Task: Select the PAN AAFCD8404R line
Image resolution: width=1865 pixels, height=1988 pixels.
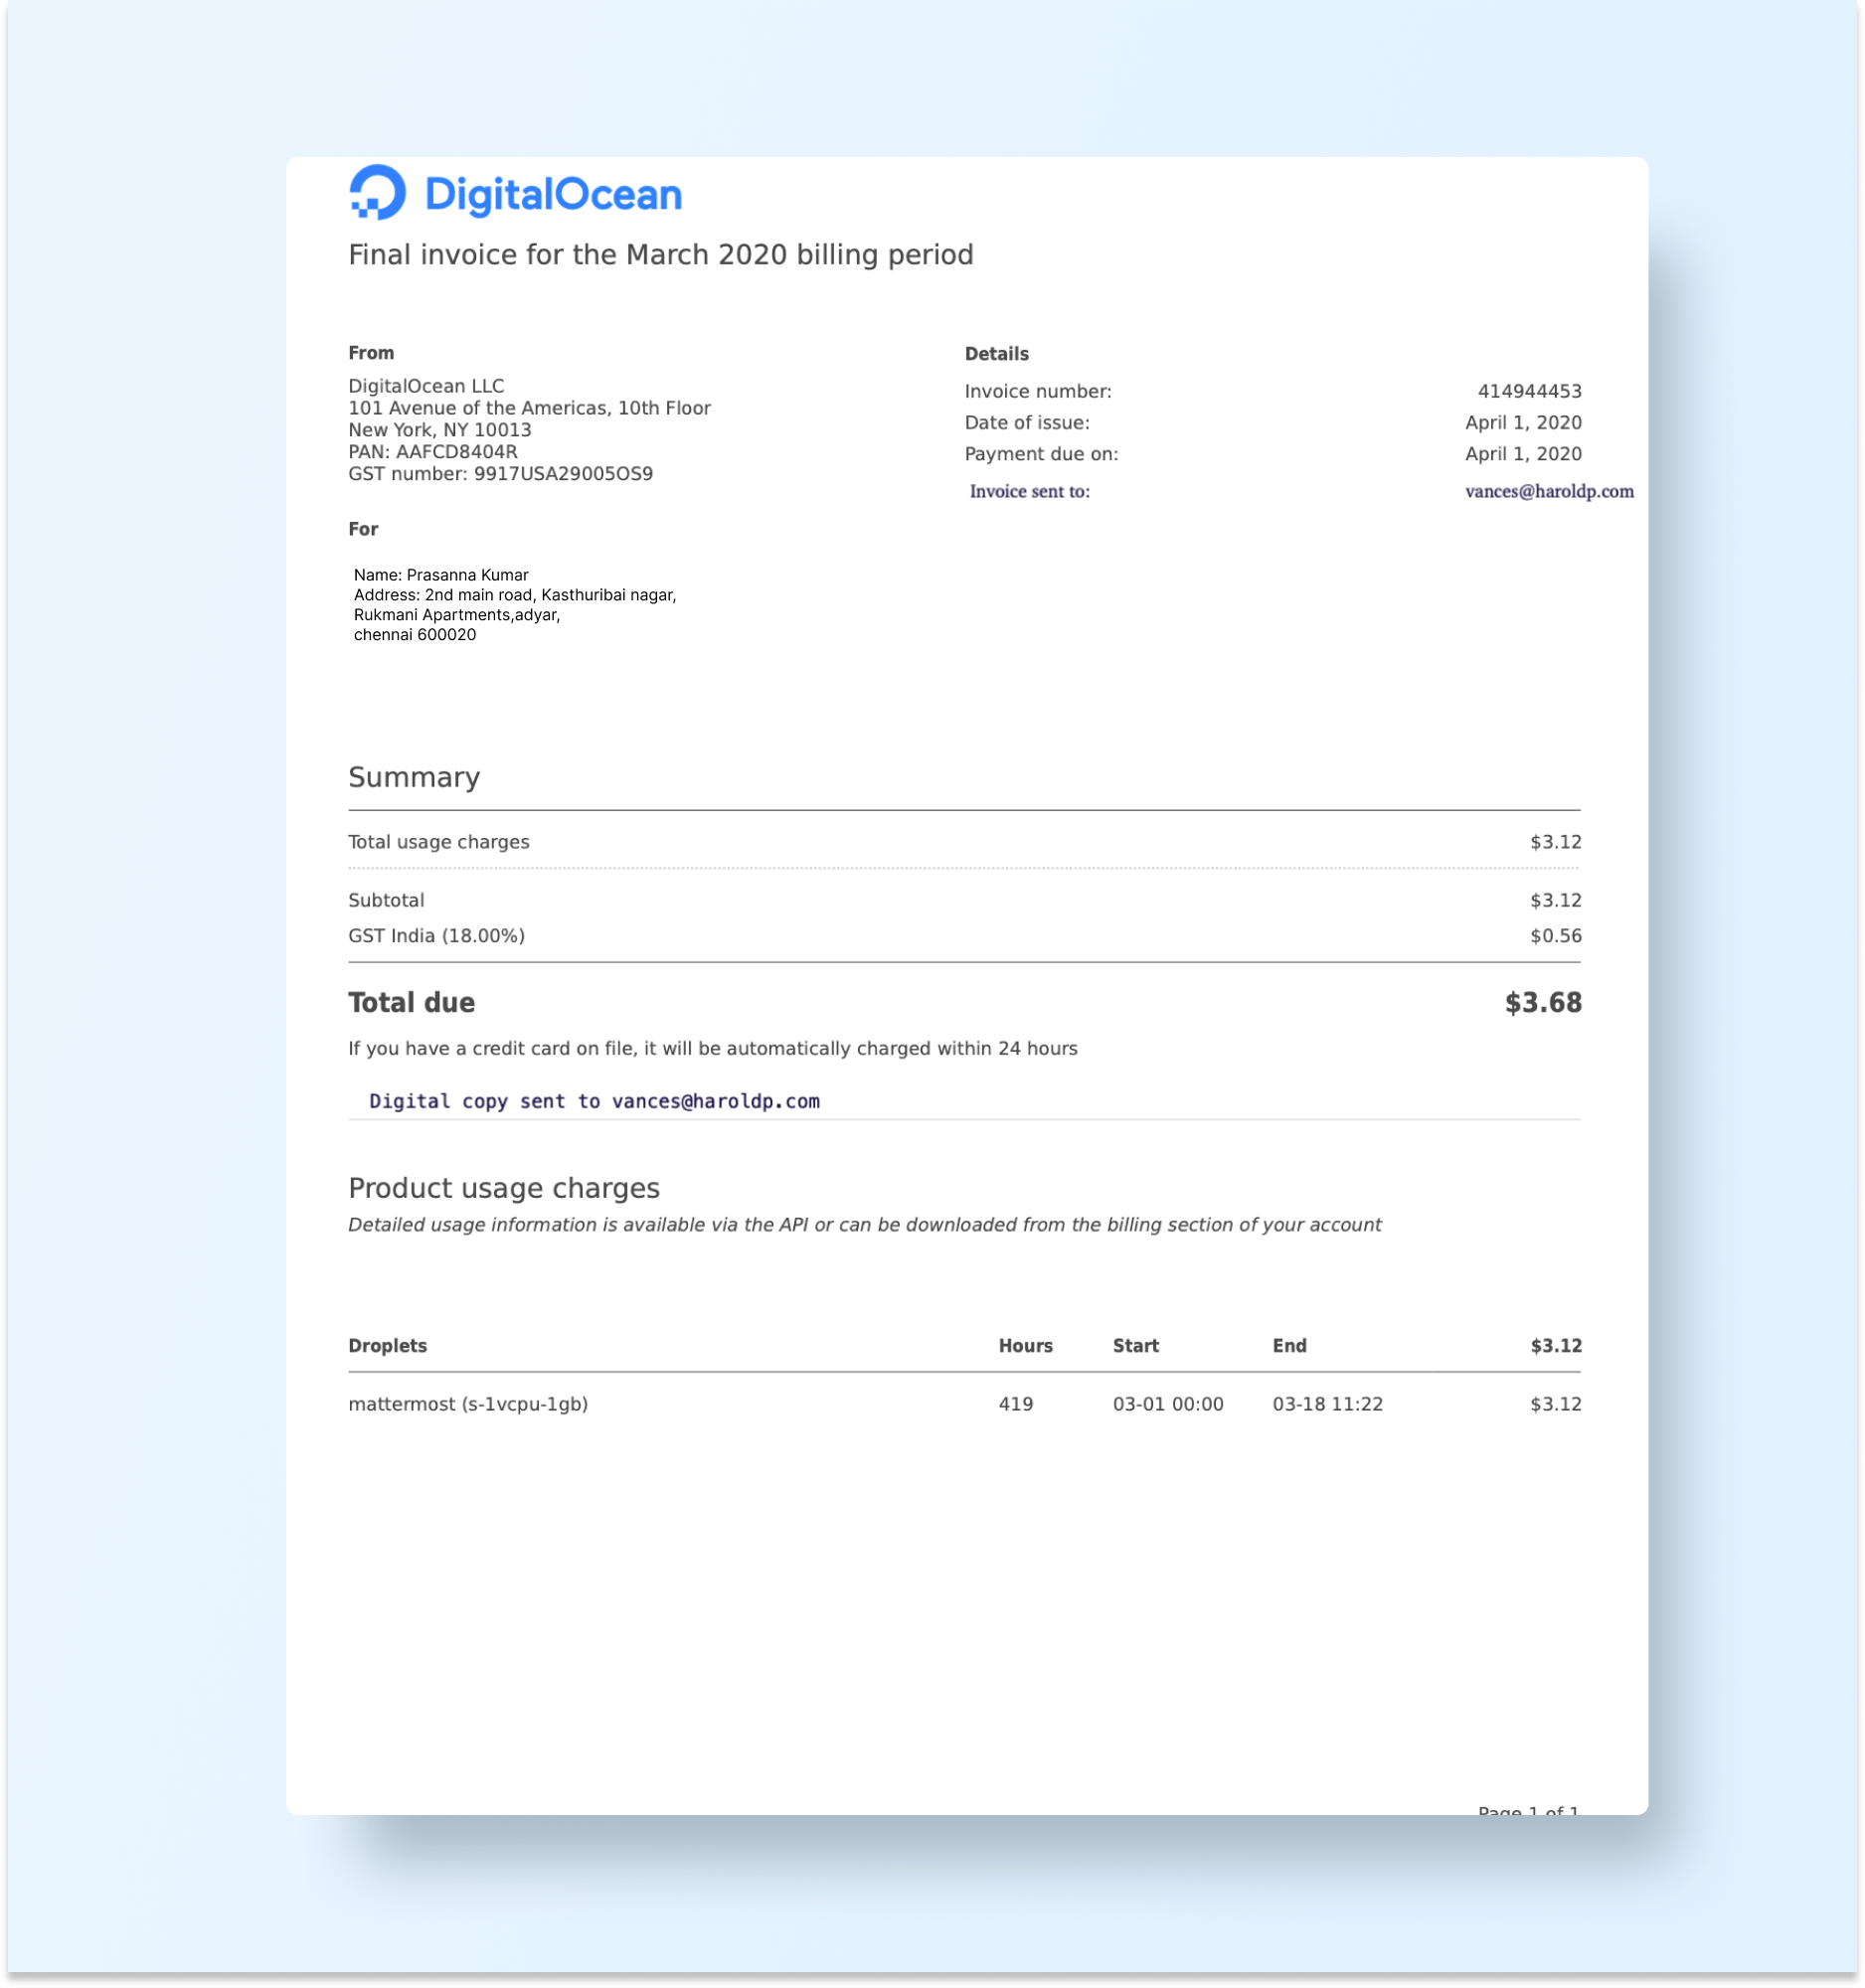Action: pos(432,452)
